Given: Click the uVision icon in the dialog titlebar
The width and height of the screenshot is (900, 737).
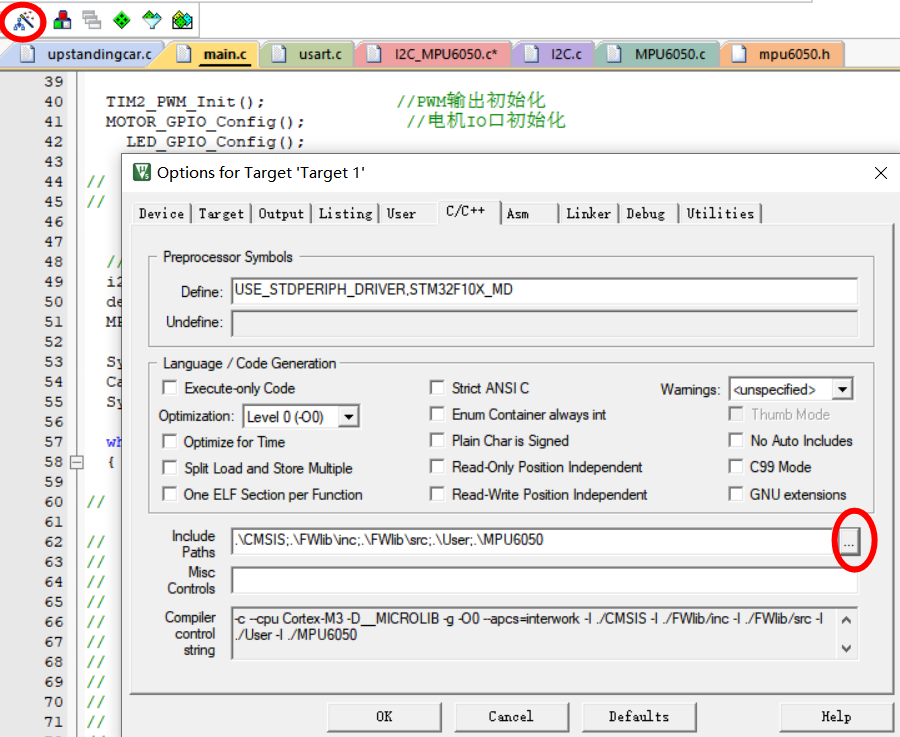Looking at the screenshot, I should (141, 172).
